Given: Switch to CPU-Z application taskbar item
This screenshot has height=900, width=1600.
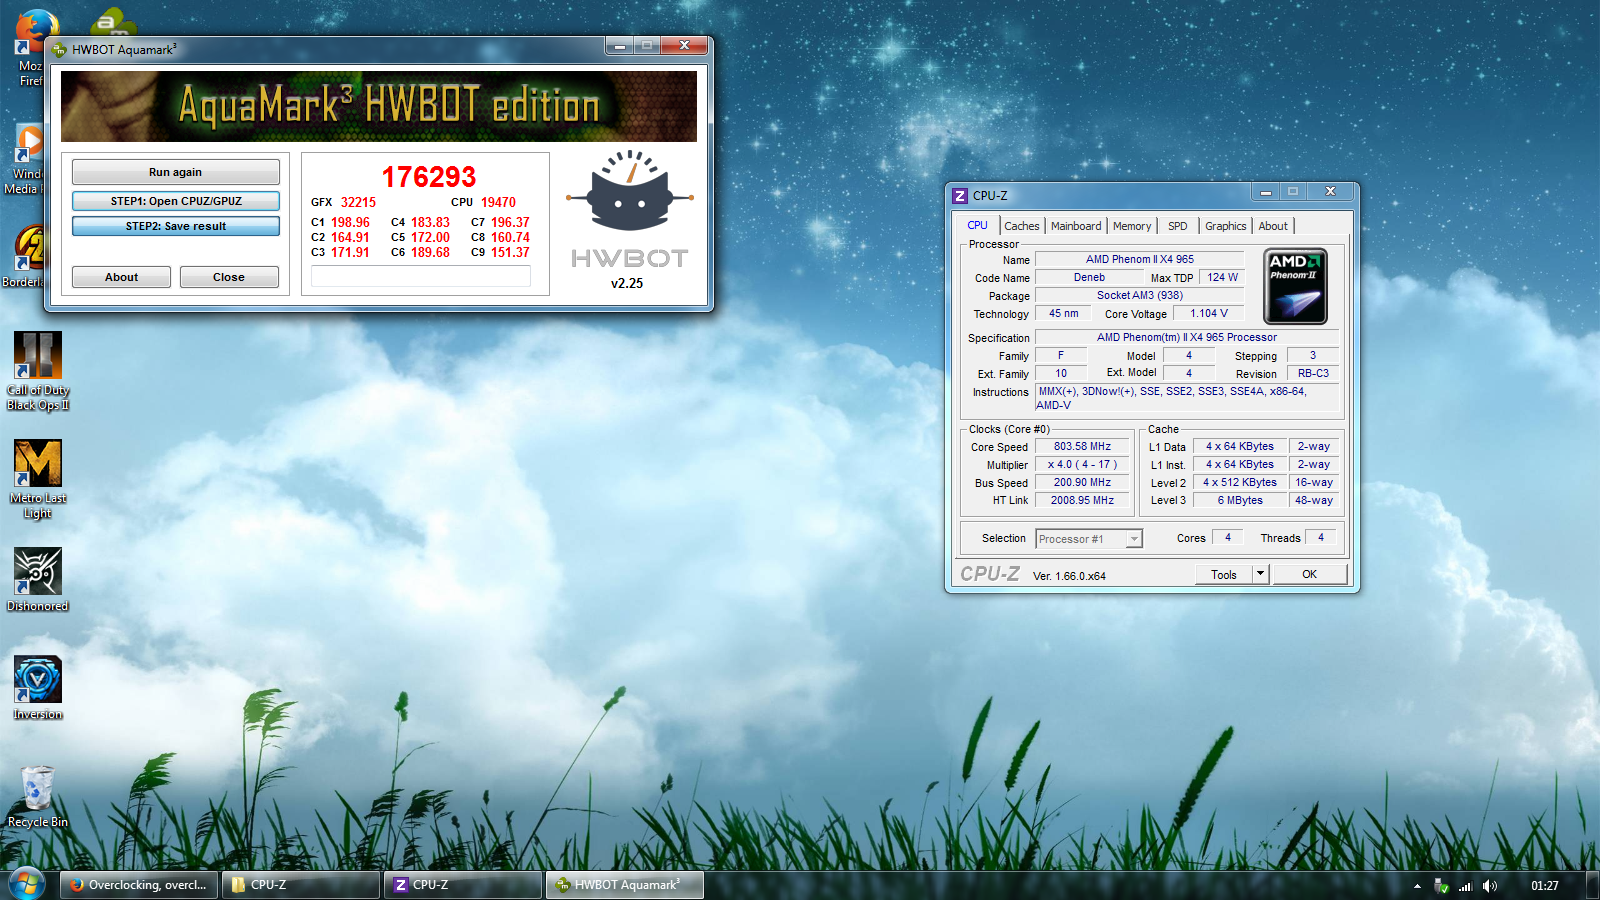Looking at the screenshot, I should tap(463, 885).
